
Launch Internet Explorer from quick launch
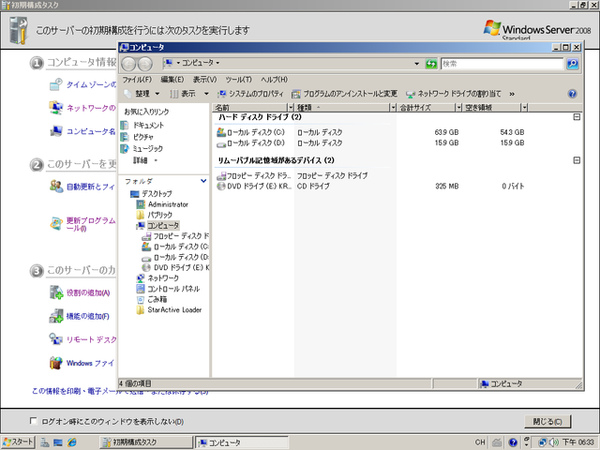[72, 443]
